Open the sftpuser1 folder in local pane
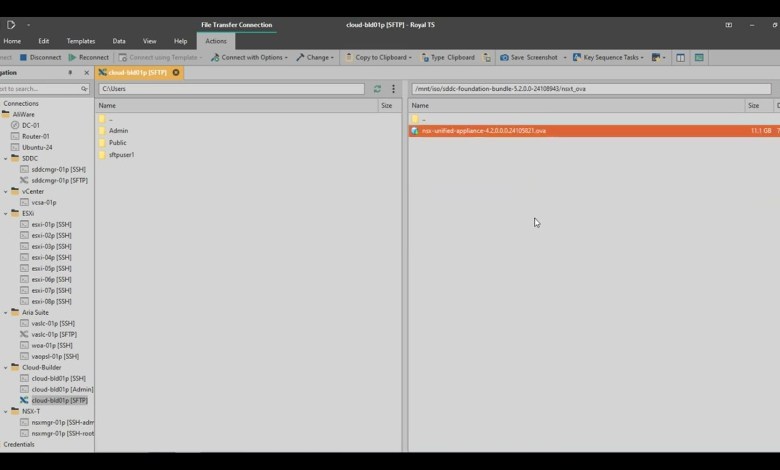The image size is (780, 470). [121, 155]
